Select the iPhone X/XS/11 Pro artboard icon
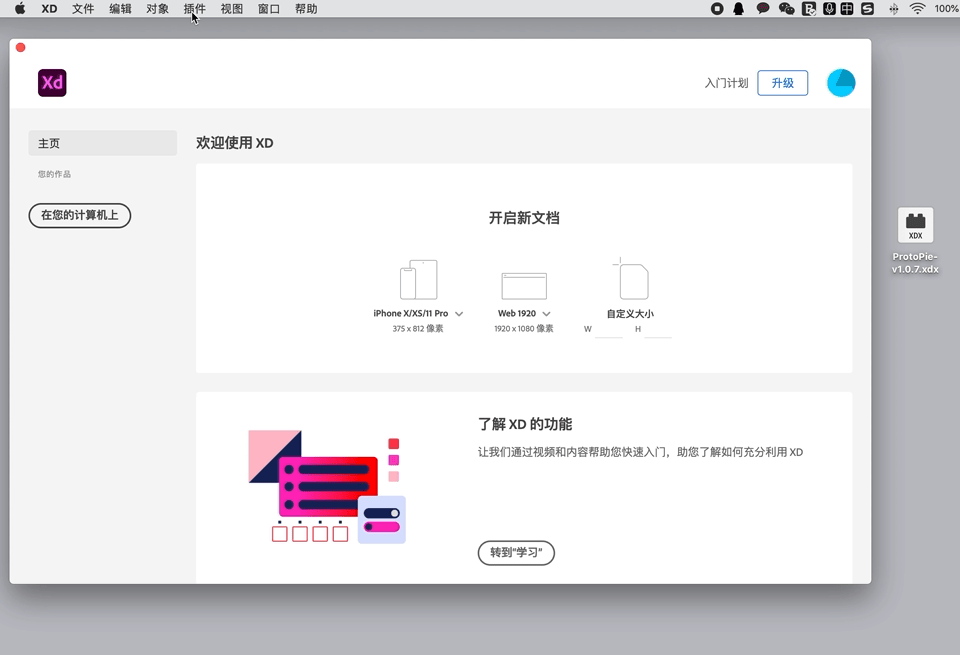 click(x=419, y=280)
